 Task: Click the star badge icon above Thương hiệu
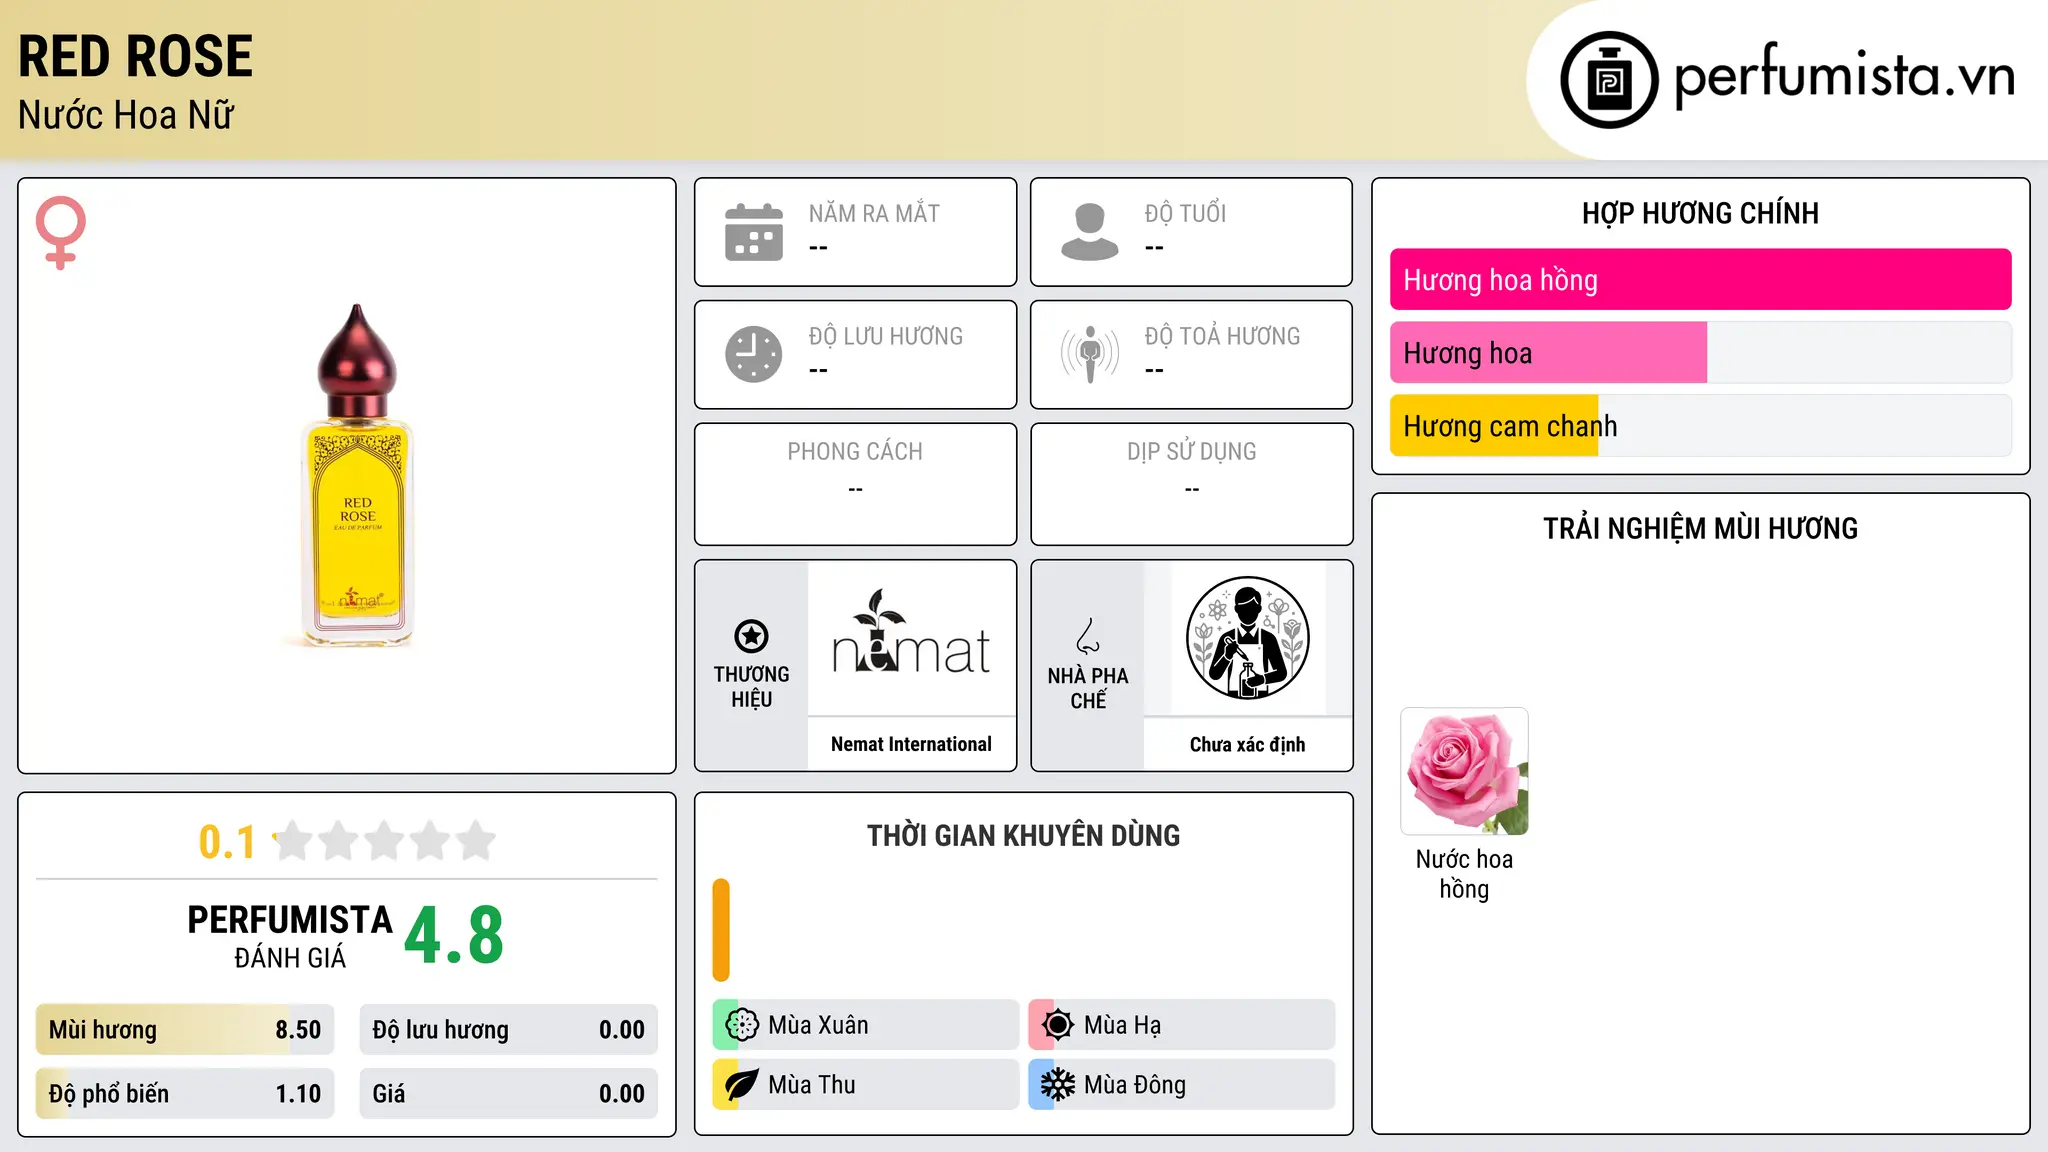tap(751, 636)
